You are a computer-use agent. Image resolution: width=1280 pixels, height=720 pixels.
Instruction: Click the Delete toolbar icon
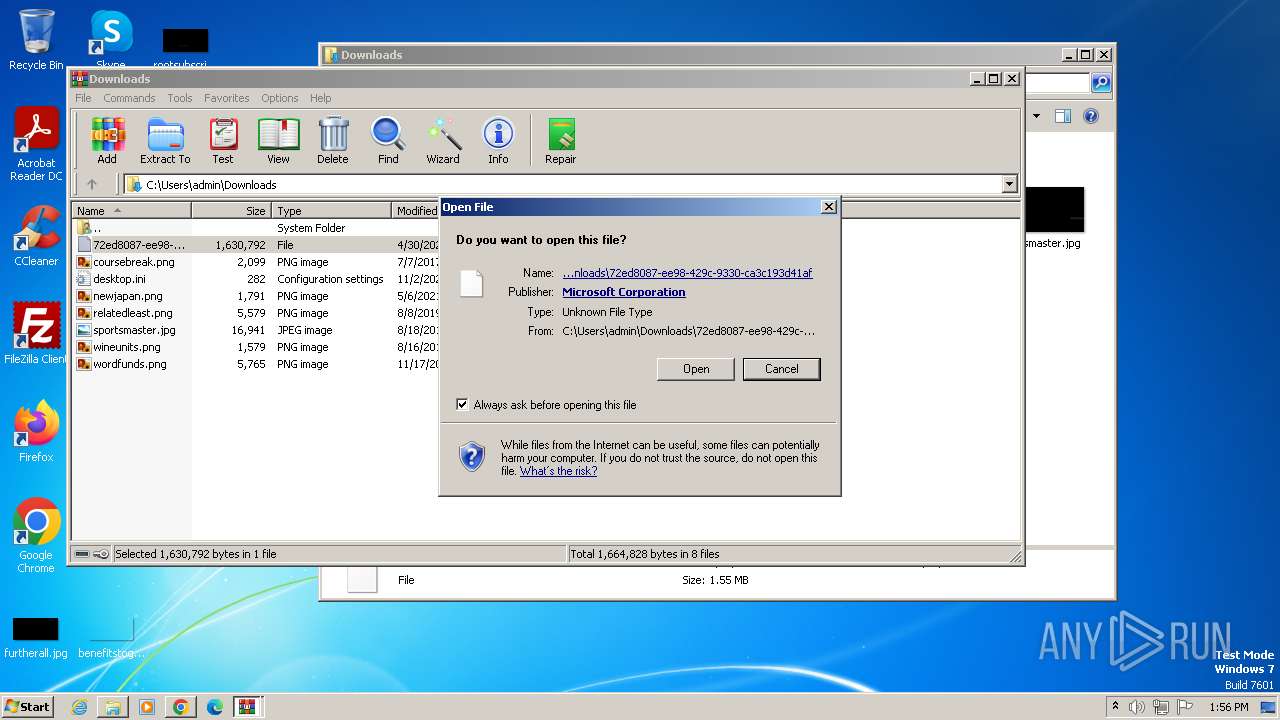[x=333, y=141]
